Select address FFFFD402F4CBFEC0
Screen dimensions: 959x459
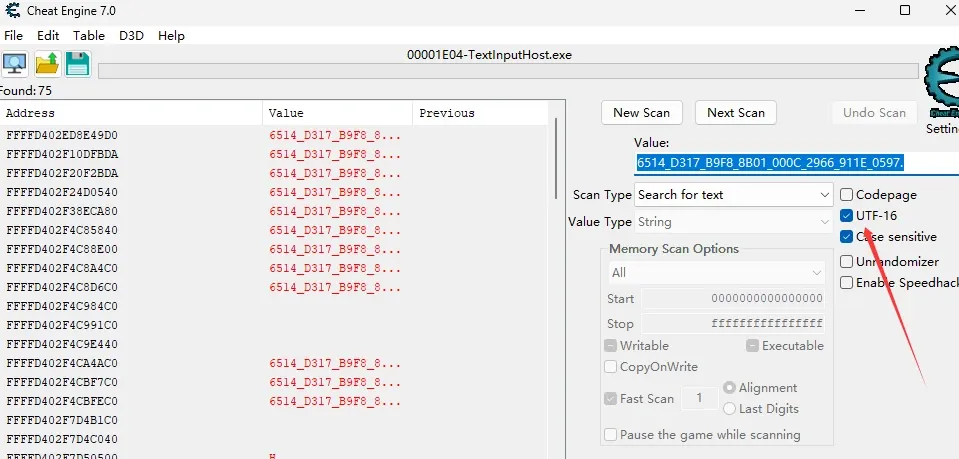62,401
